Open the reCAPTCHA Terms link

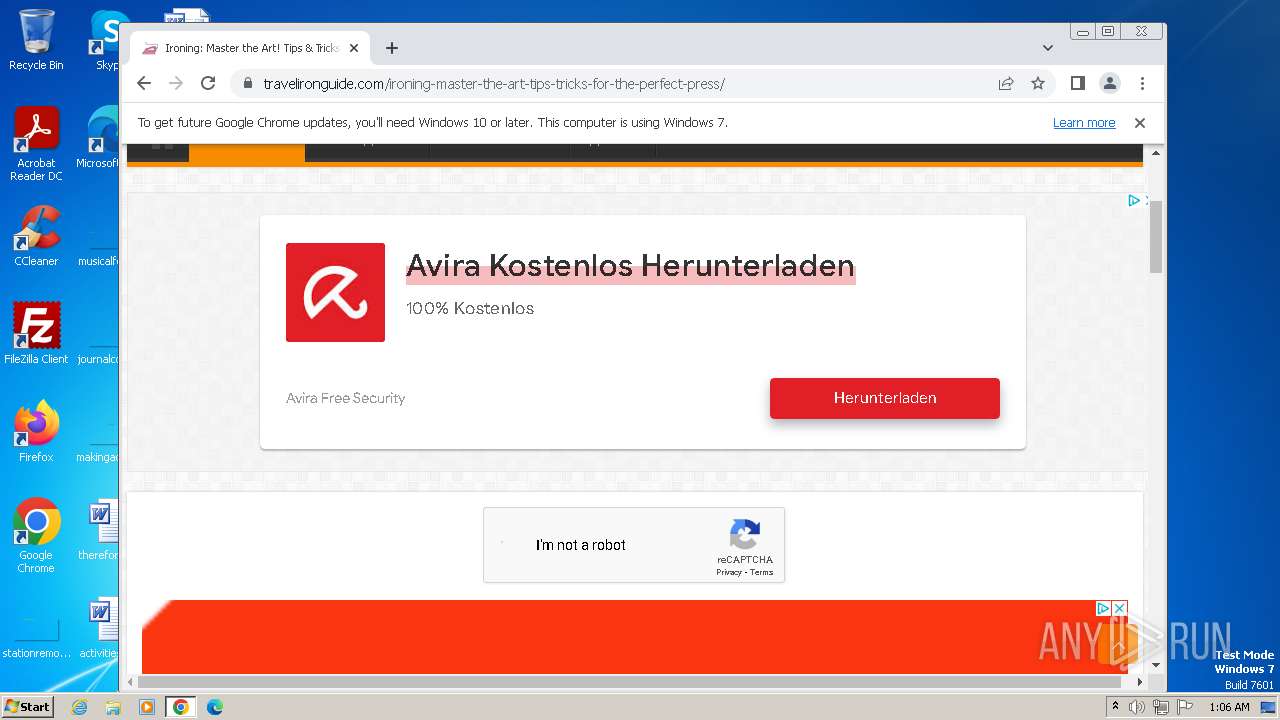[762, 572]
